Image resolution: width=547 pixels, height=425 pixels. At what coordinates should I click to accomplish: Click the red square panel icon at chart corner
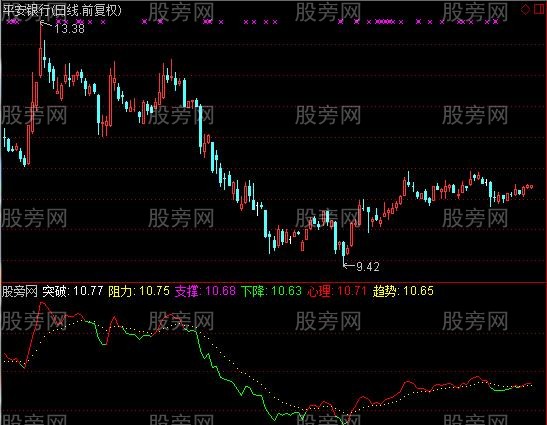[x=539, y=9]
